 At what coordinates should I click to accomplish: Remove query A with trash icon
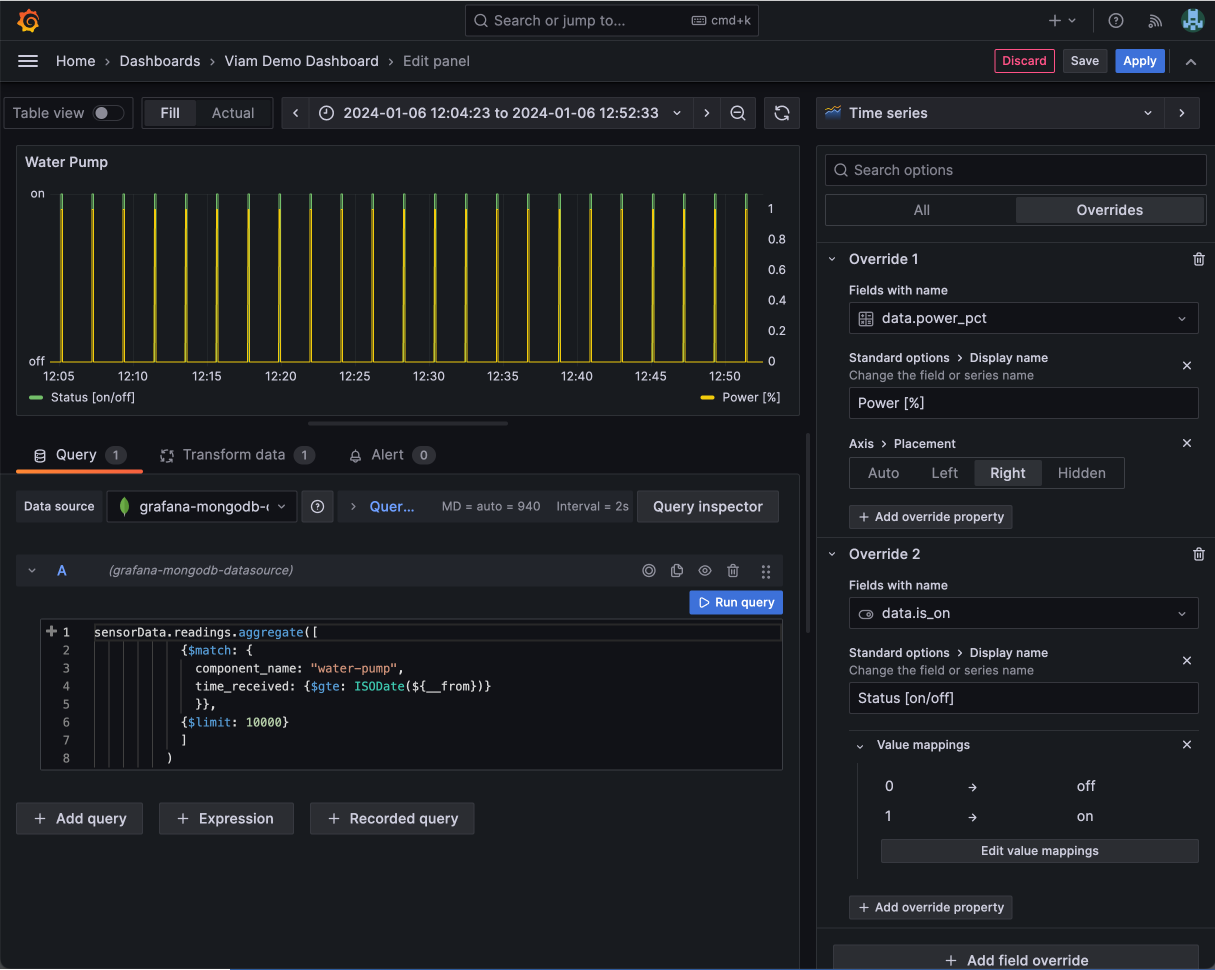[733, 571]
